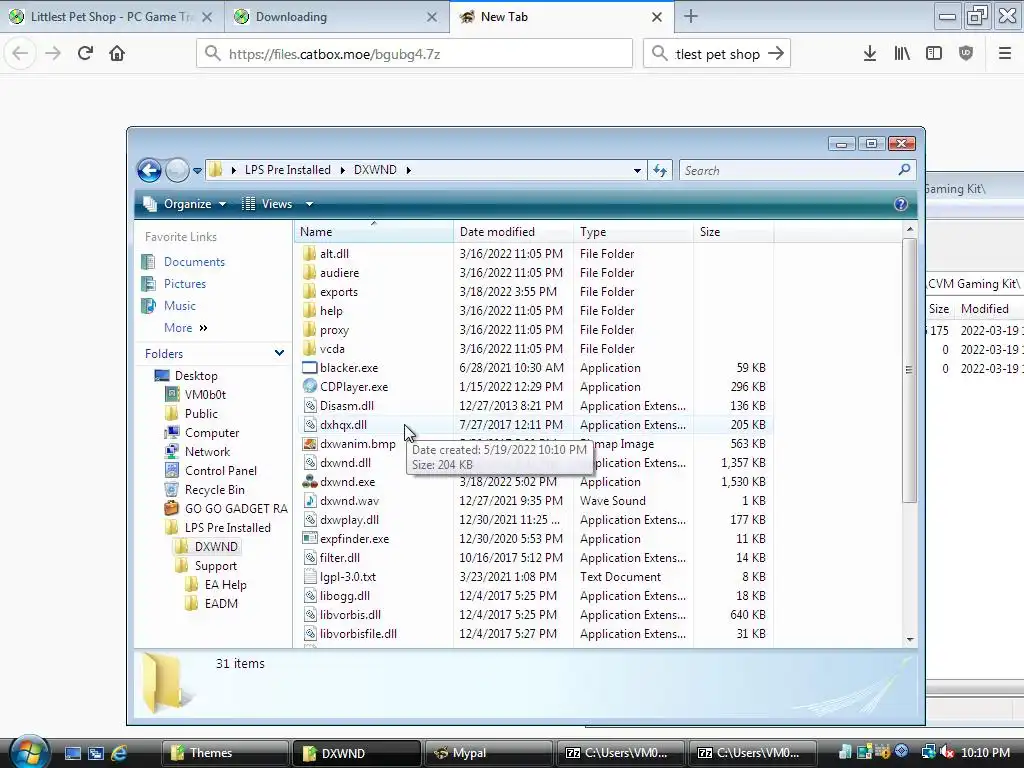Open Explorer help question mark icon
The width and height of the screenshot is (1024, 768).
[901, 204]
